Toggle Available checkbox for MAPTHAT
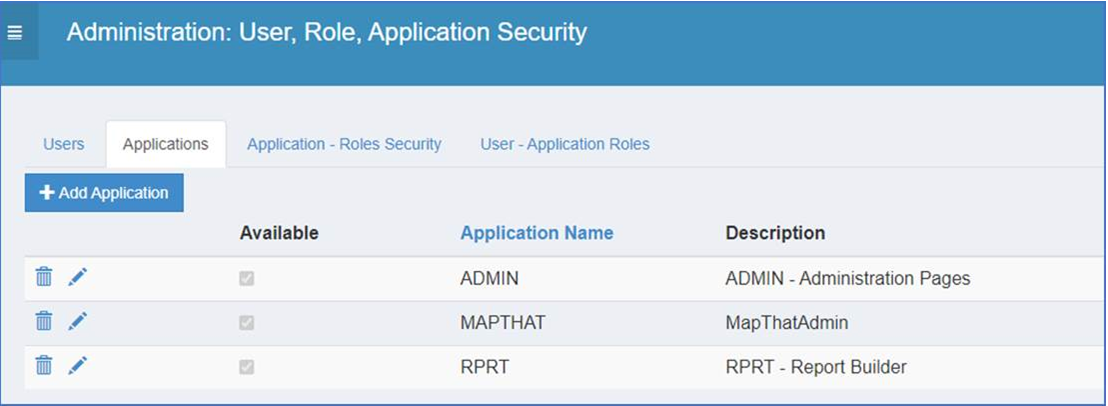The image size is (1108, 406). coord(247,323)
